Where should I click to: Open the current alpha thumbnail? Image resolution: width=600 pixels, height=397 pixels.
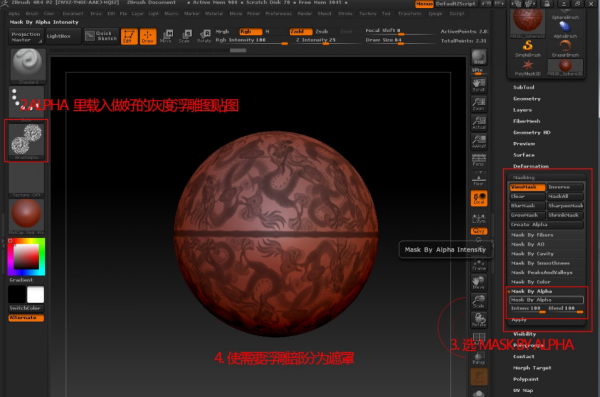coord(26,141)
